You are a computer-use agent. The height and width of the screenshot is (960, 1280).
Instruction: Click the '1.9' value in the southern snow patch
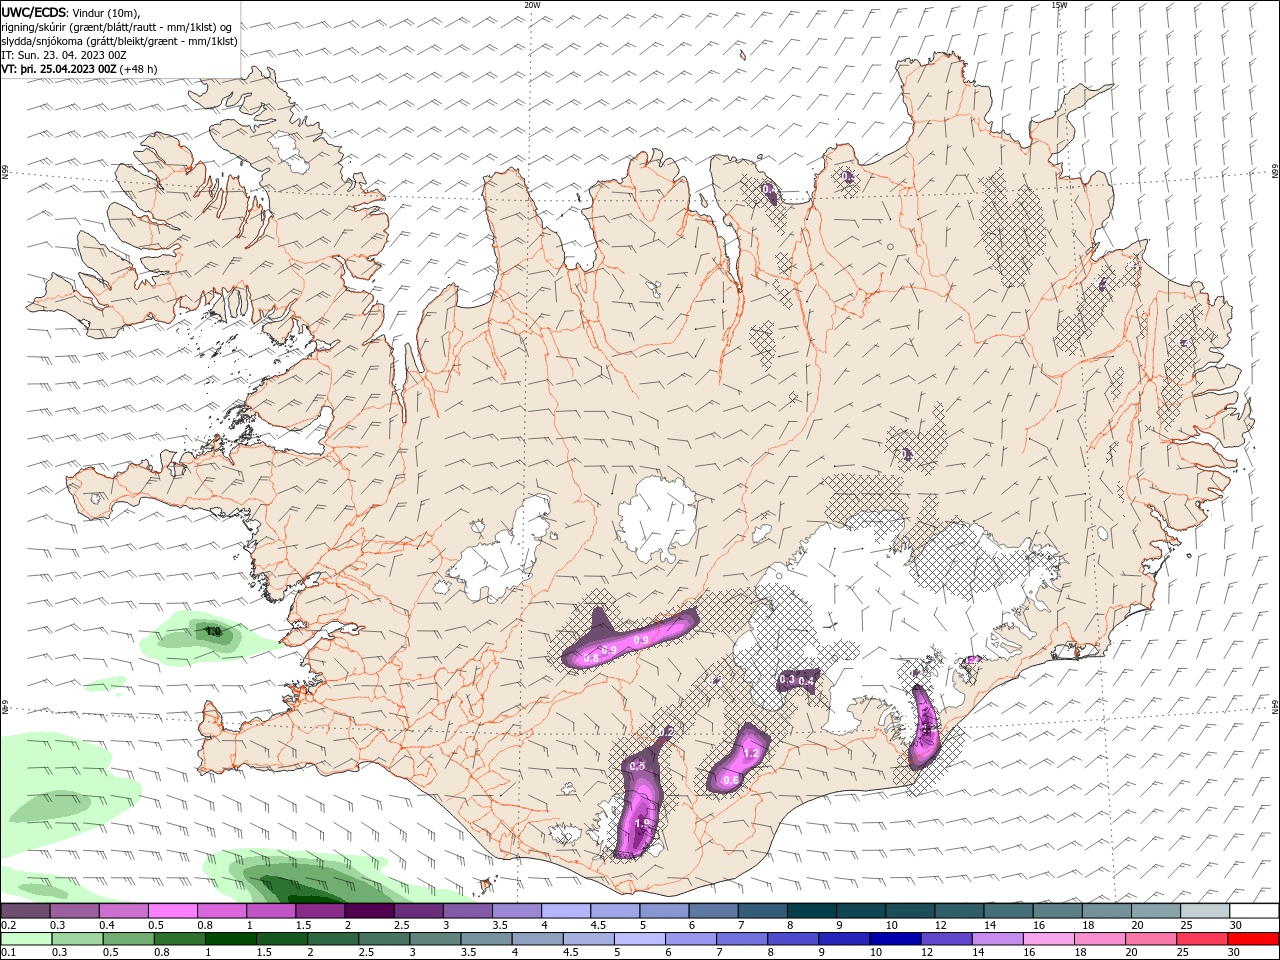tap(642, 823)
